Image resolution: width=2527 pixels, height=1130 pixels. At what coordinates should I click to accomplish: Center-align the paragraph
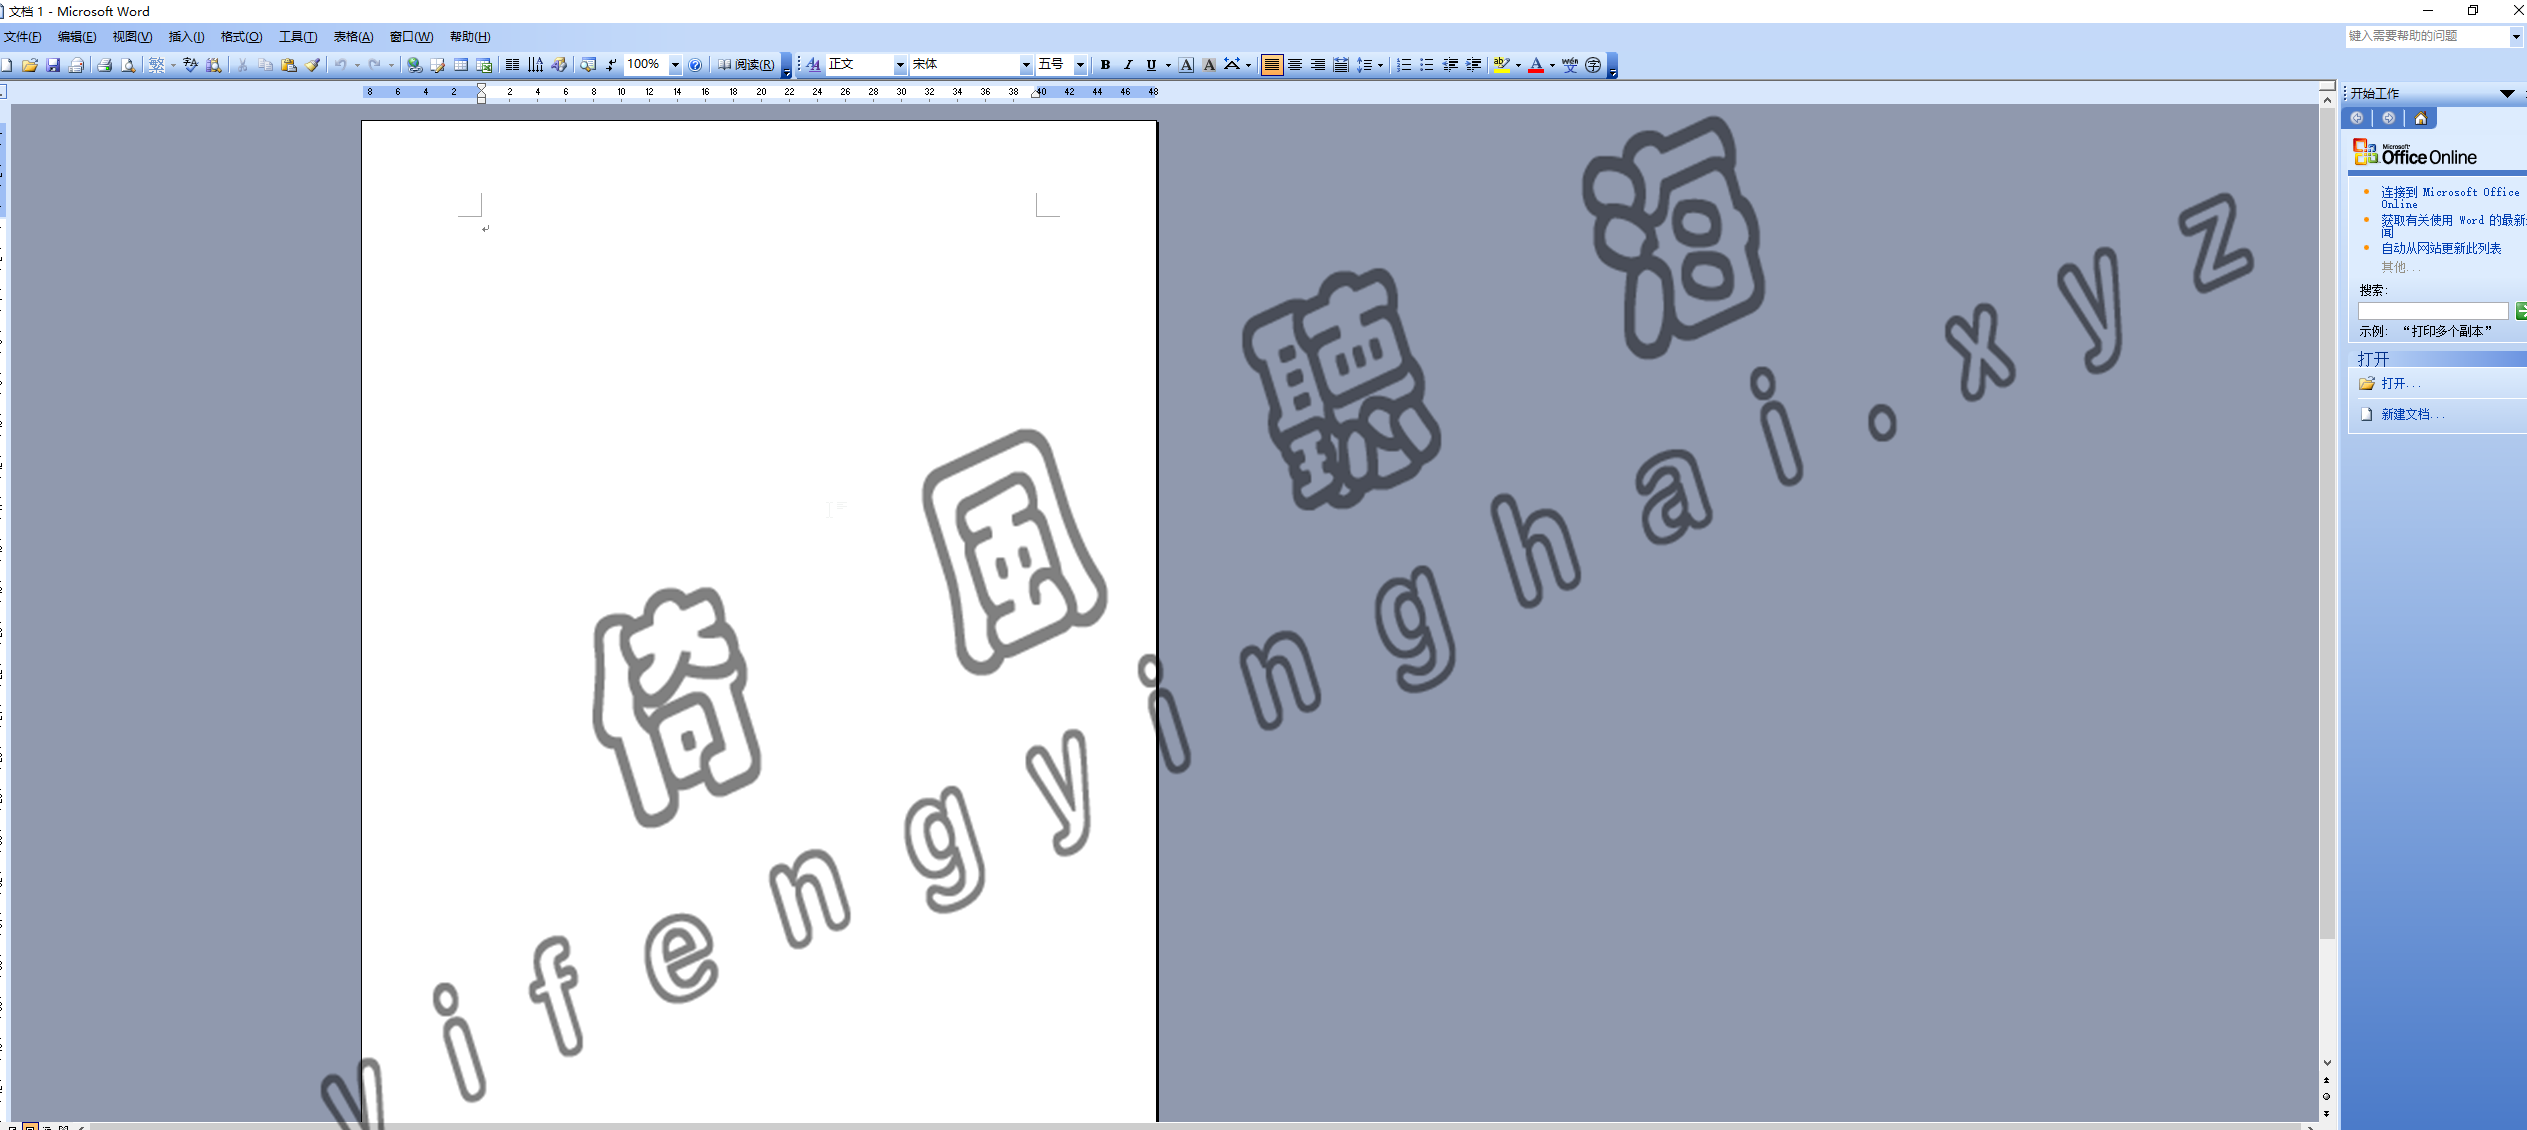click(1295, 65)
